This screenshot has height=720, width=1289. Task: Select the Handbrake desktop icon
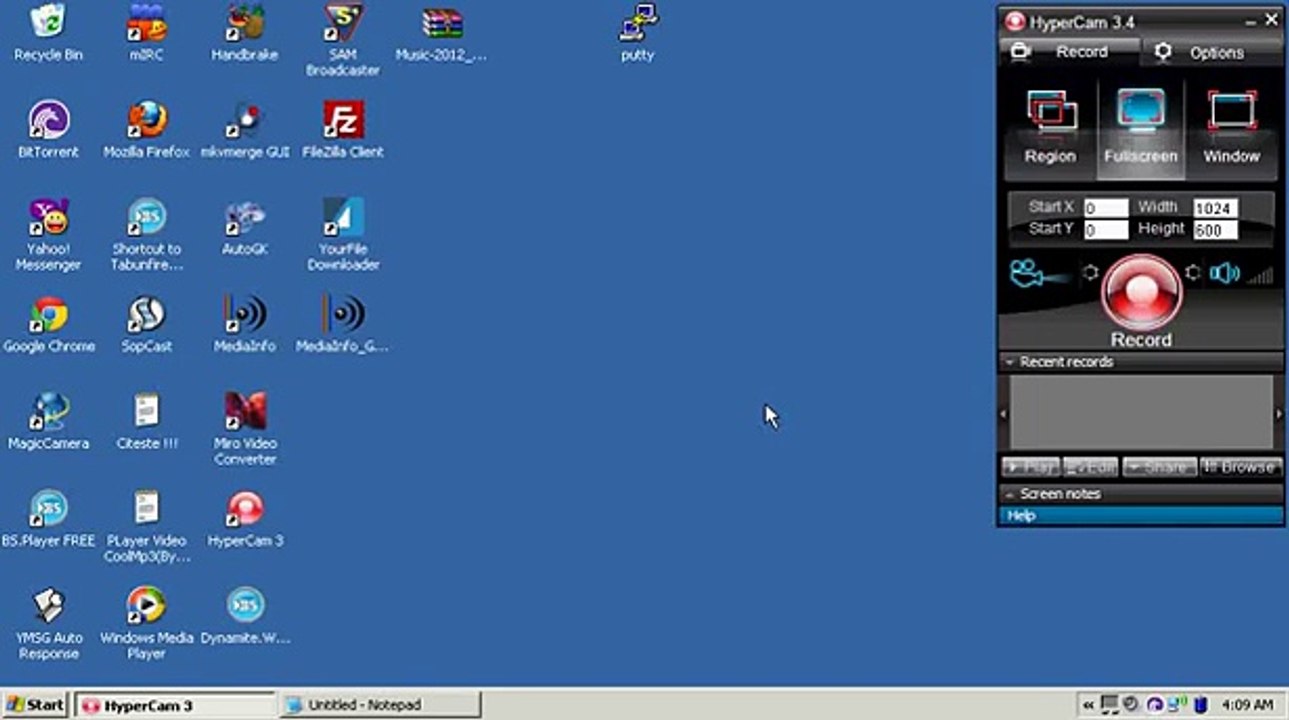(x=244, y=32)
